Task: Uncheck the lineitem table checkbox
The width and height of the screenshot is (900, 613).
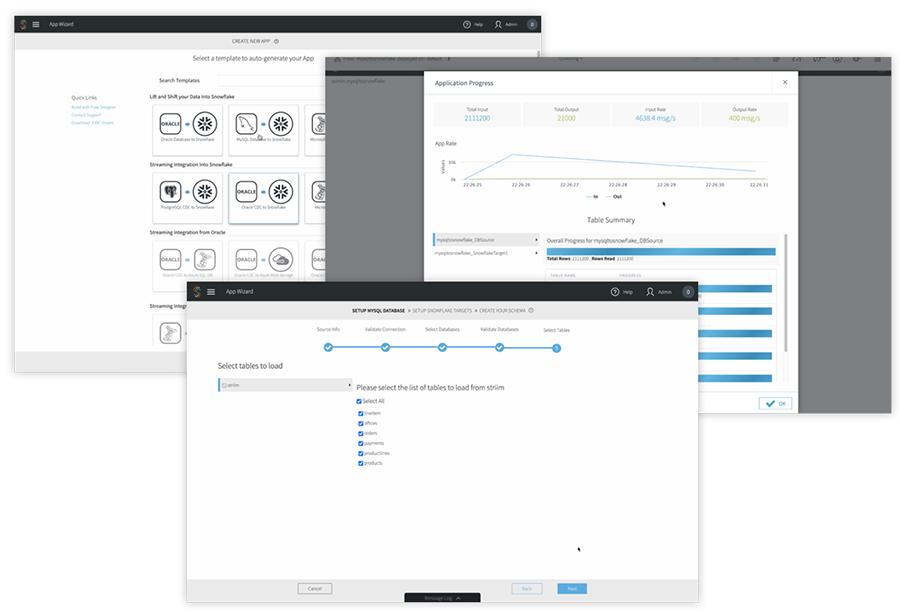Action: click(360, 413)
